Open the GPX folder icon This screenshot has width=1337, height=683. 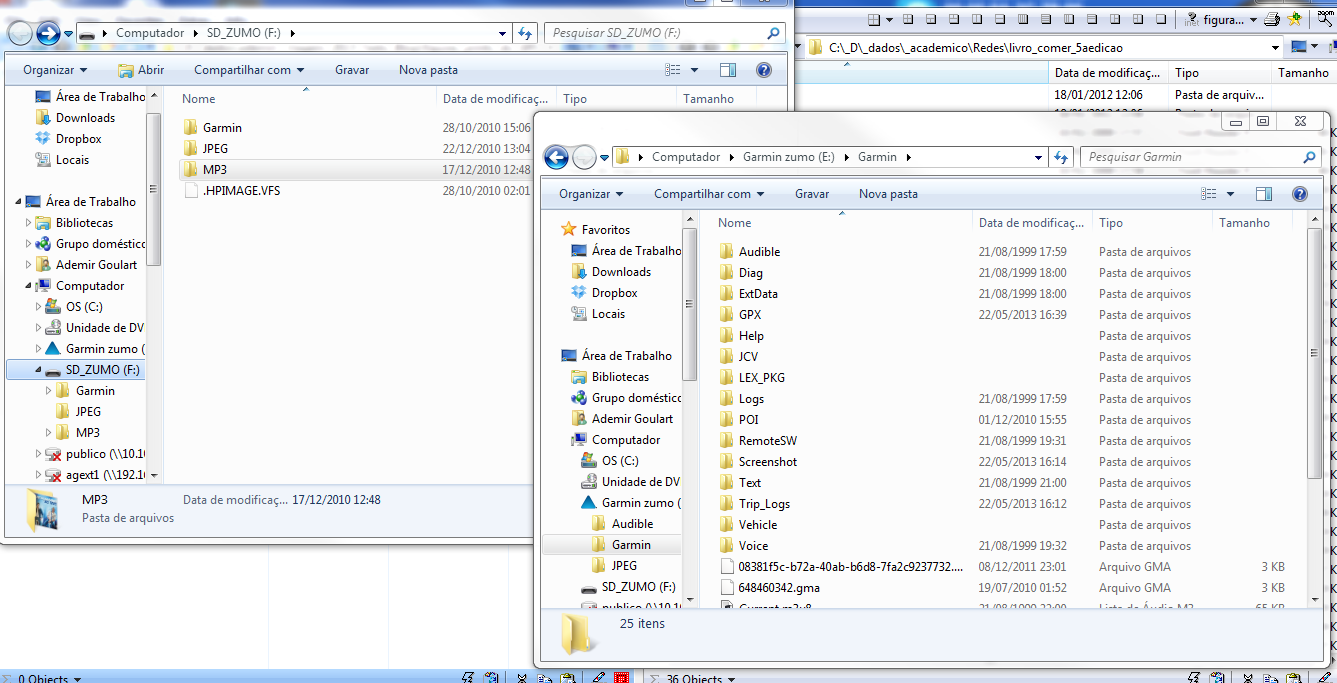coord(727,315)
